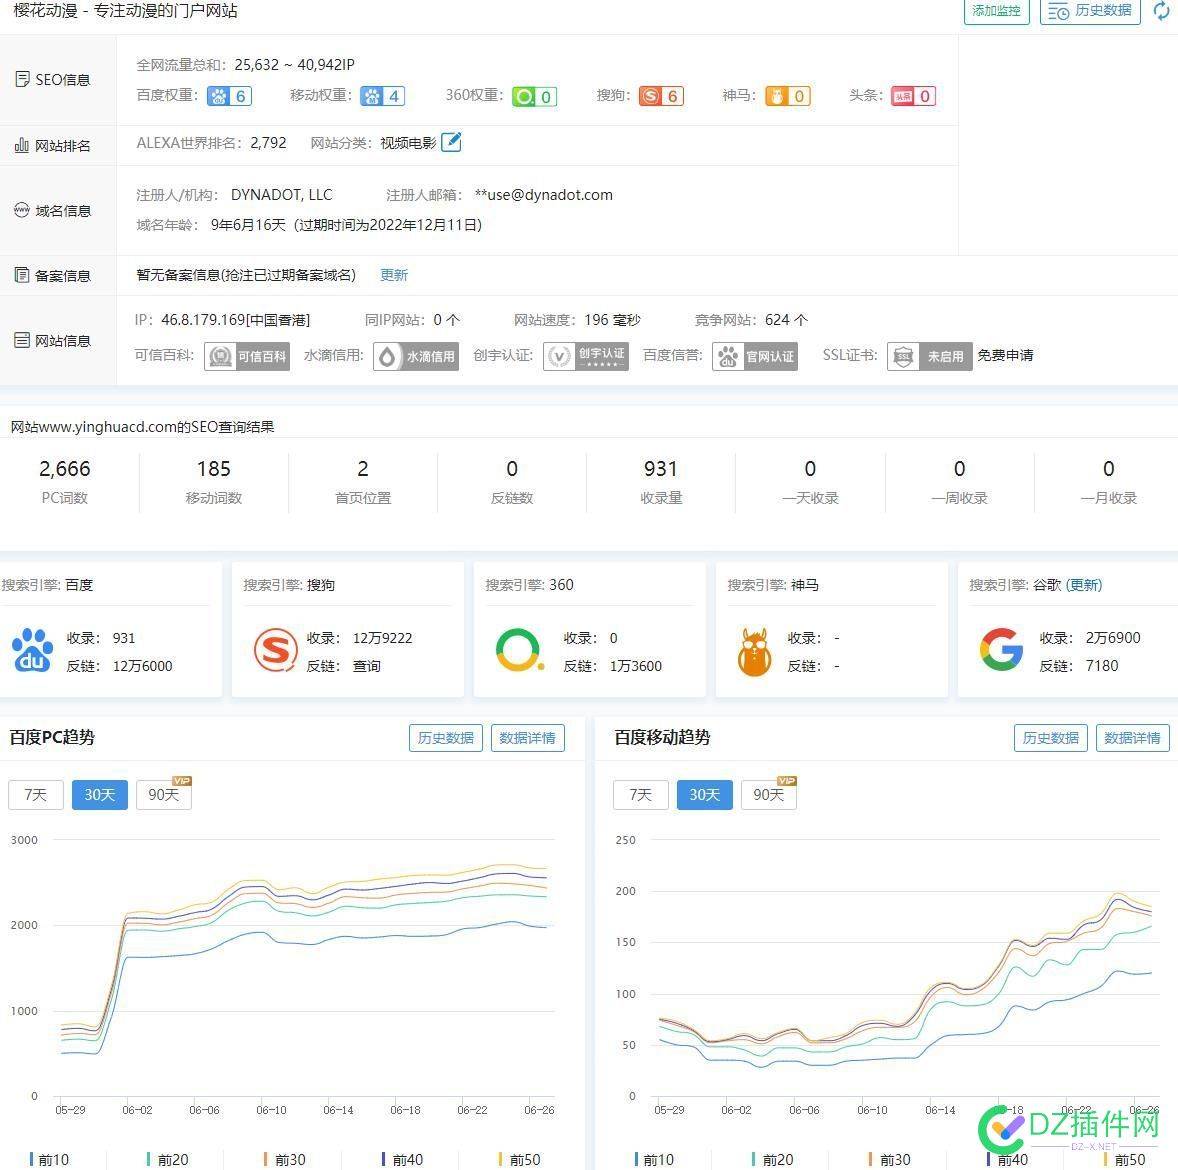Click Google 收录 value 2万6900

pos(1113,638)
